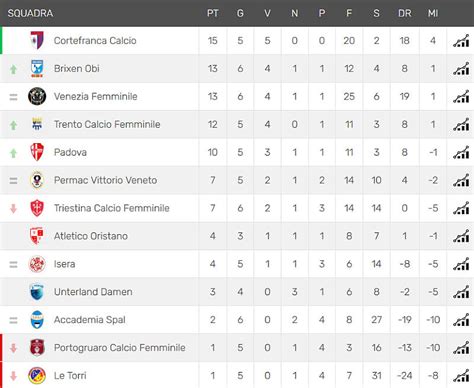Open the trend chart icon in Padova row

tap(461, 153)
